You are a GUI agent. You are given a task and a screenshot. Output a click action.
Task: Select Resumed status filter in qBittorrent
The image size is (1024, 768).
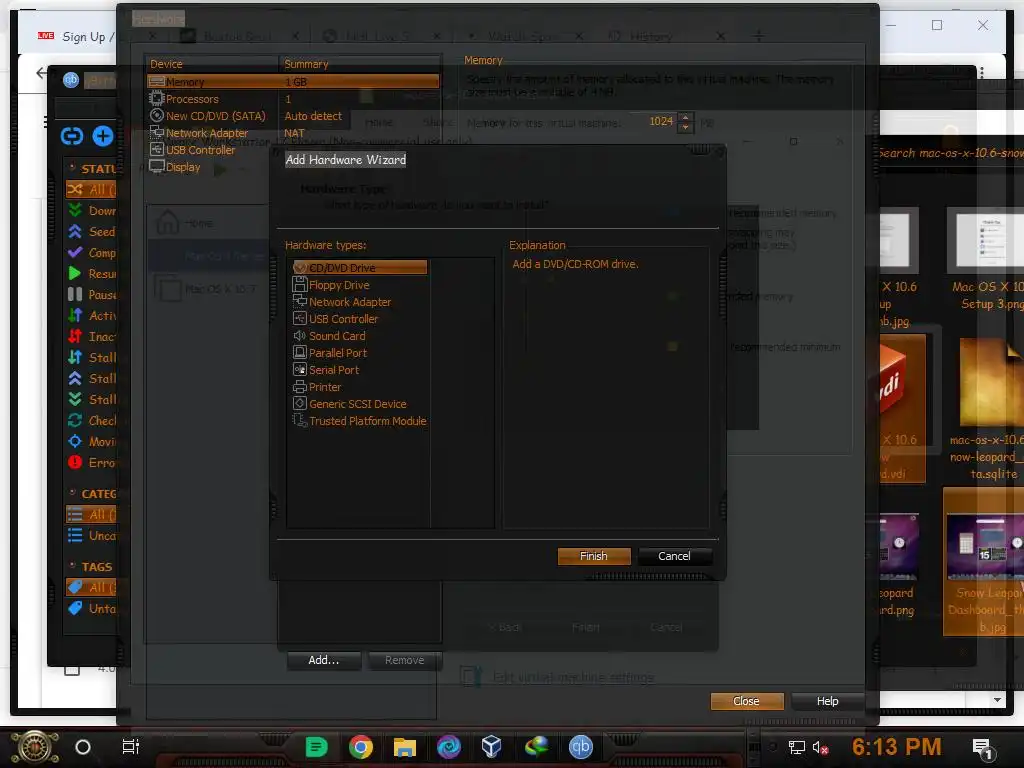[91, 274]
